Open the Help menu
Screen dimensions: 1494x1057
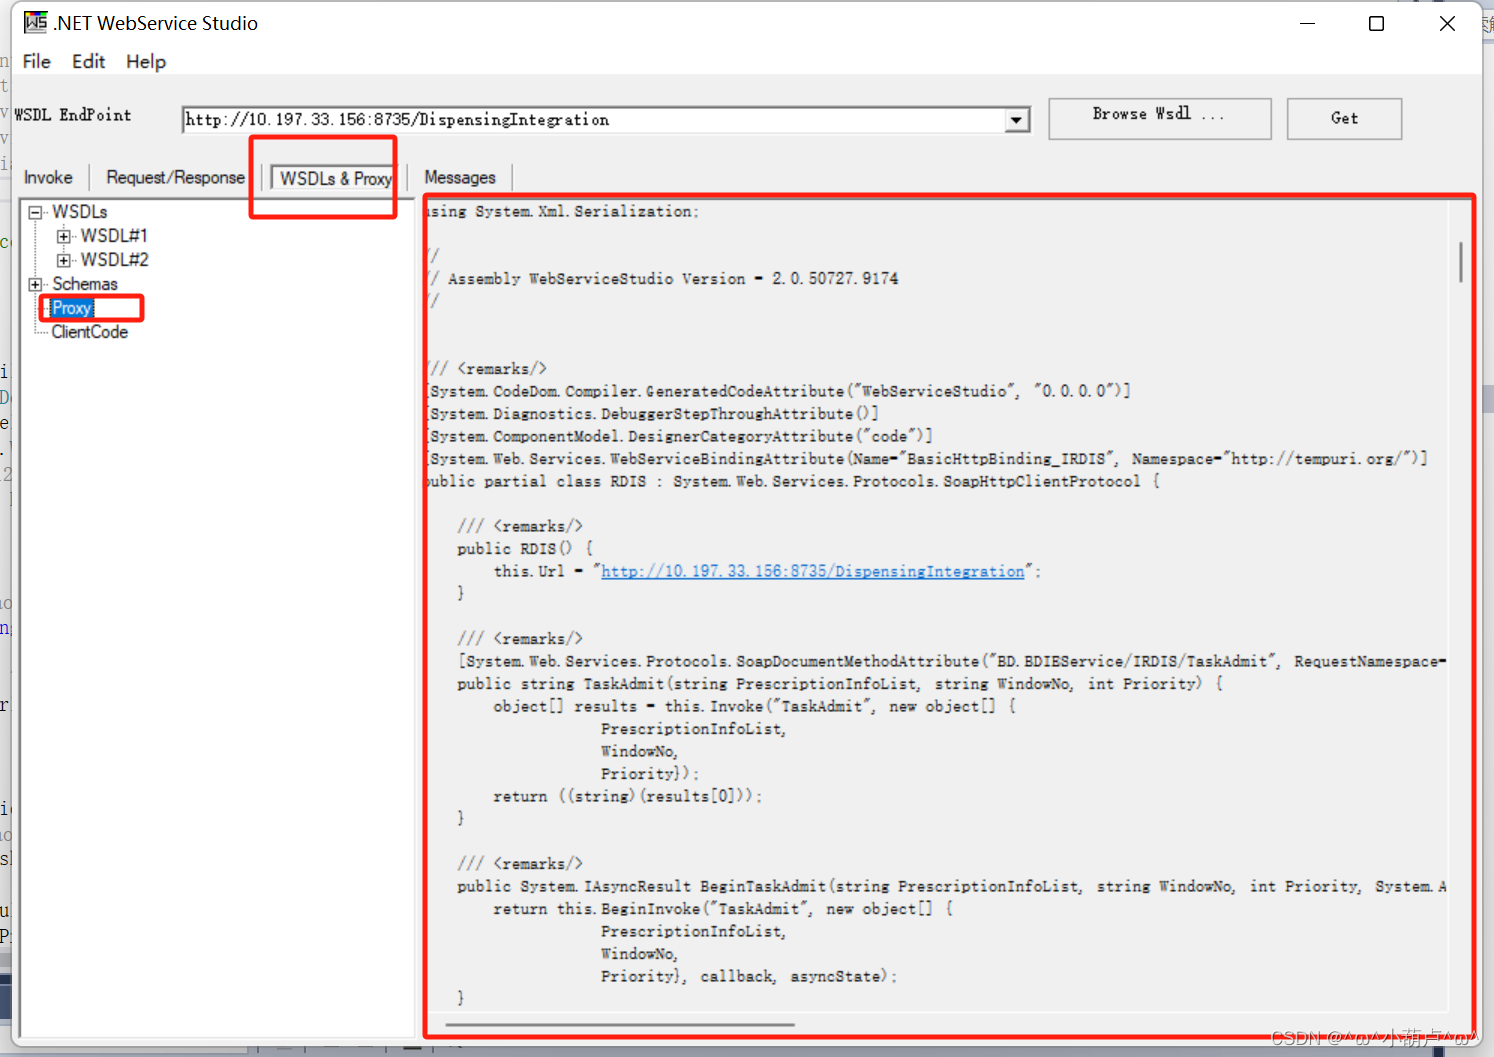pyautogui.click(x=146, y=61)
